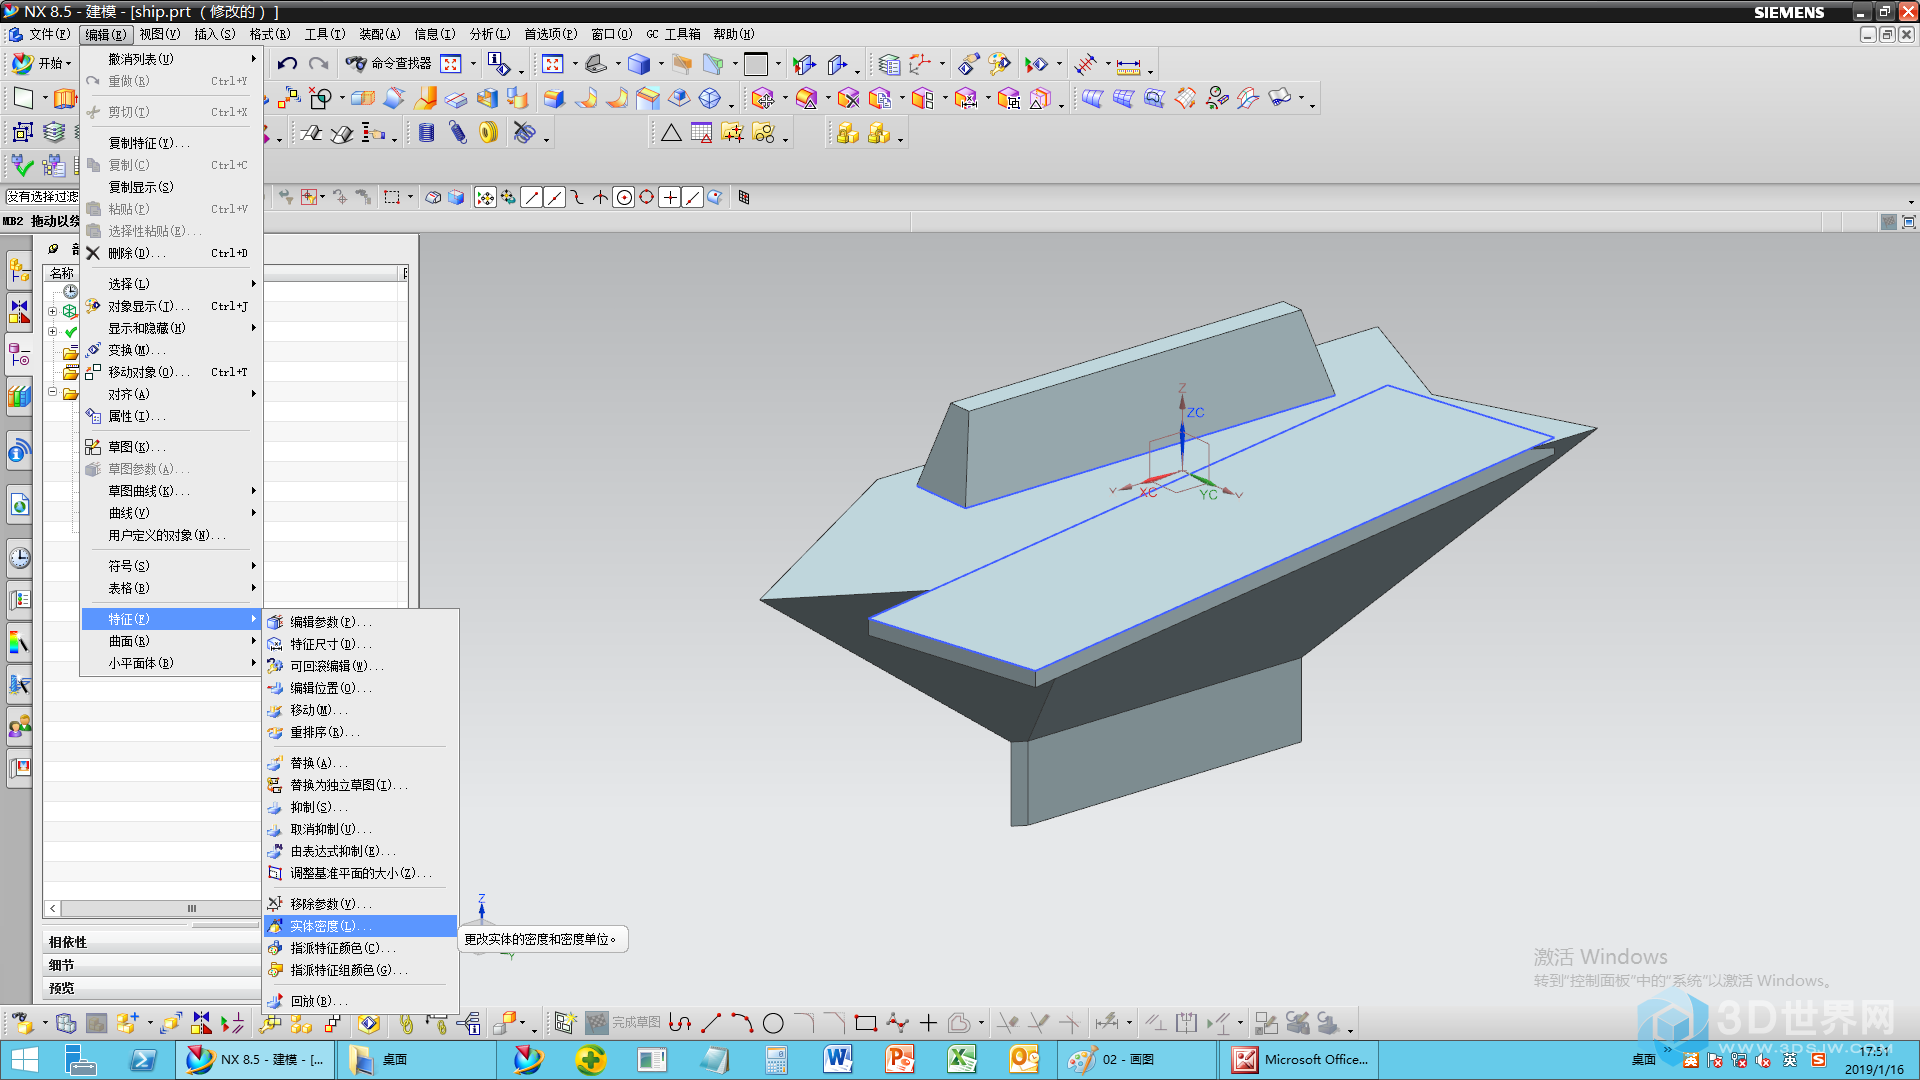Open the 分析(L) menu

click(490, 34)
